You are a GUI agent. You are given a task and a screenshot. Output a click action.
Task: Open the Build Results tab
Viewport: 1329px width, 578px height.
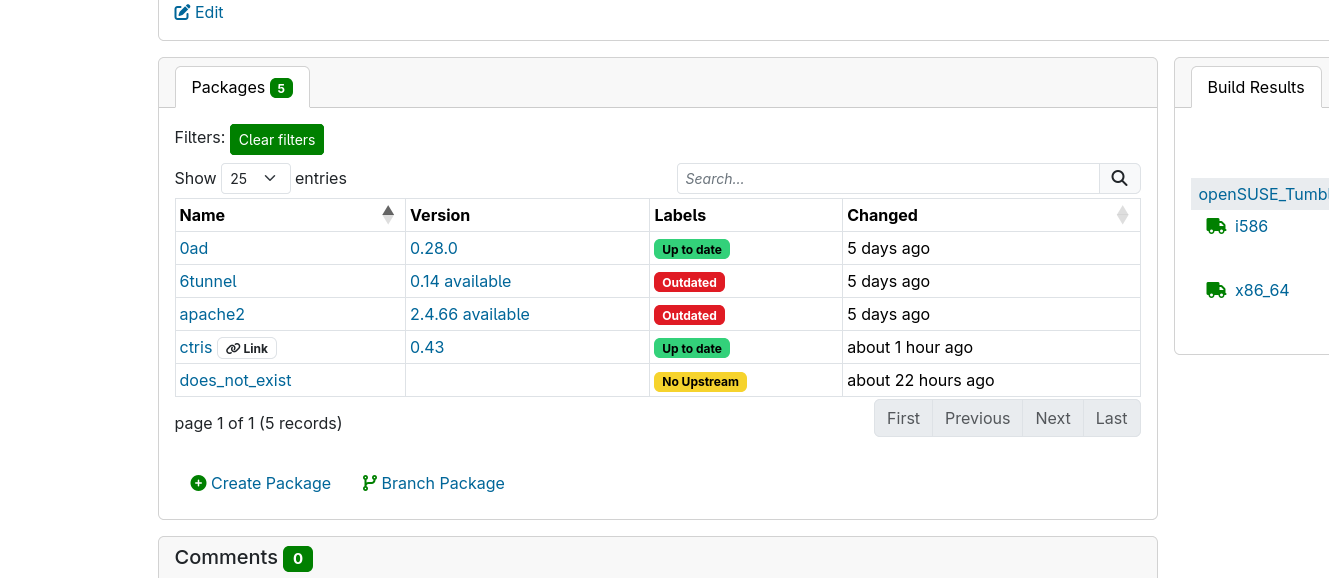[1255, 88]
